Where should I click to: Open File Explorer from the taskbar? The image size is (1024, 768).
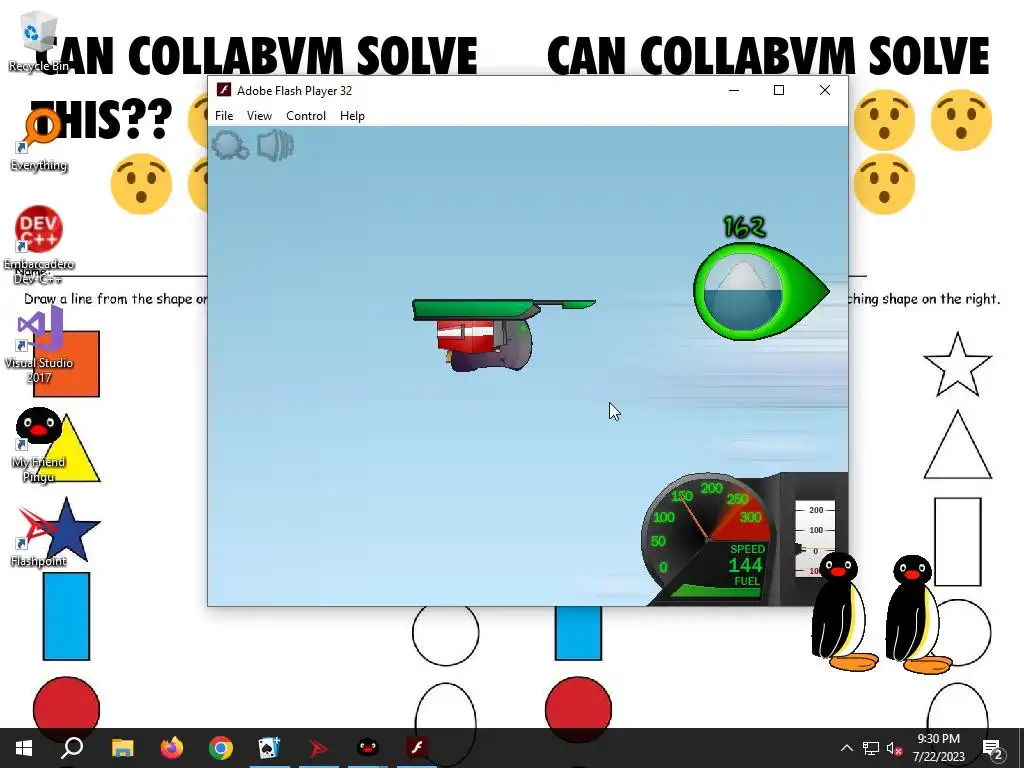(122, 748)
